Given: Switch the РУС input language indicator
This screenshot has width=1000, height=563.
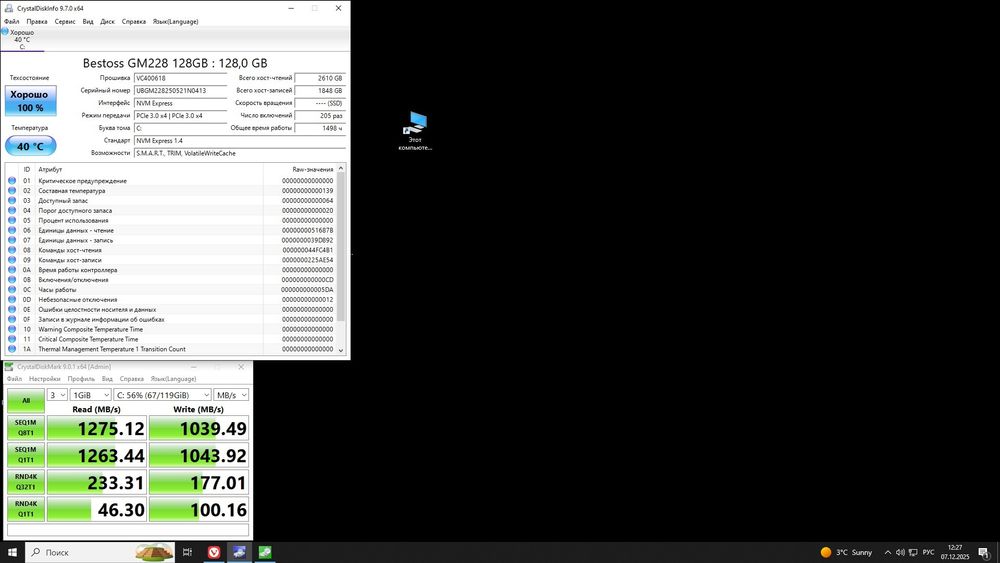Looking at the screenshot, I should click(929, 552).
